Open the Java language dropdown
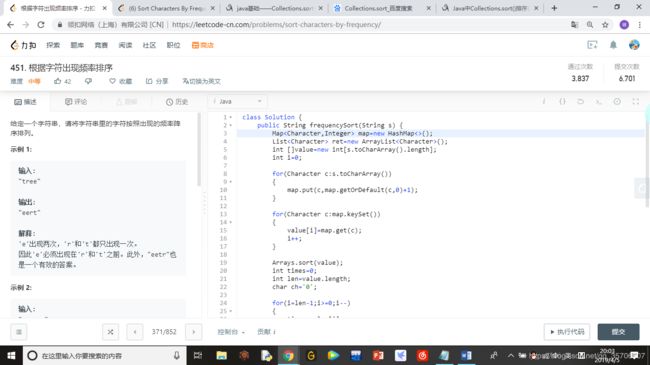Viewport: 650px width, 365px height. coord(238,101)
